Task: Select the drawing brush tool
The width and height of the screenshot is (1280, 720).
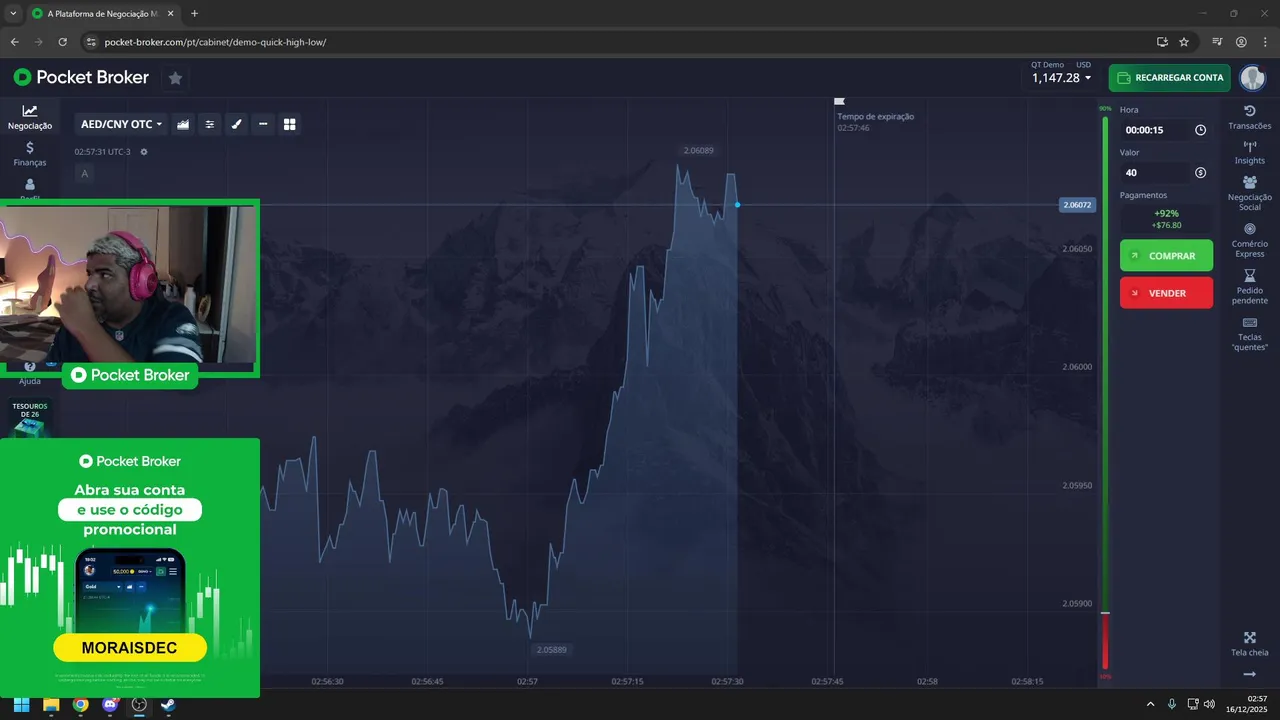Action: coord(237,124)
